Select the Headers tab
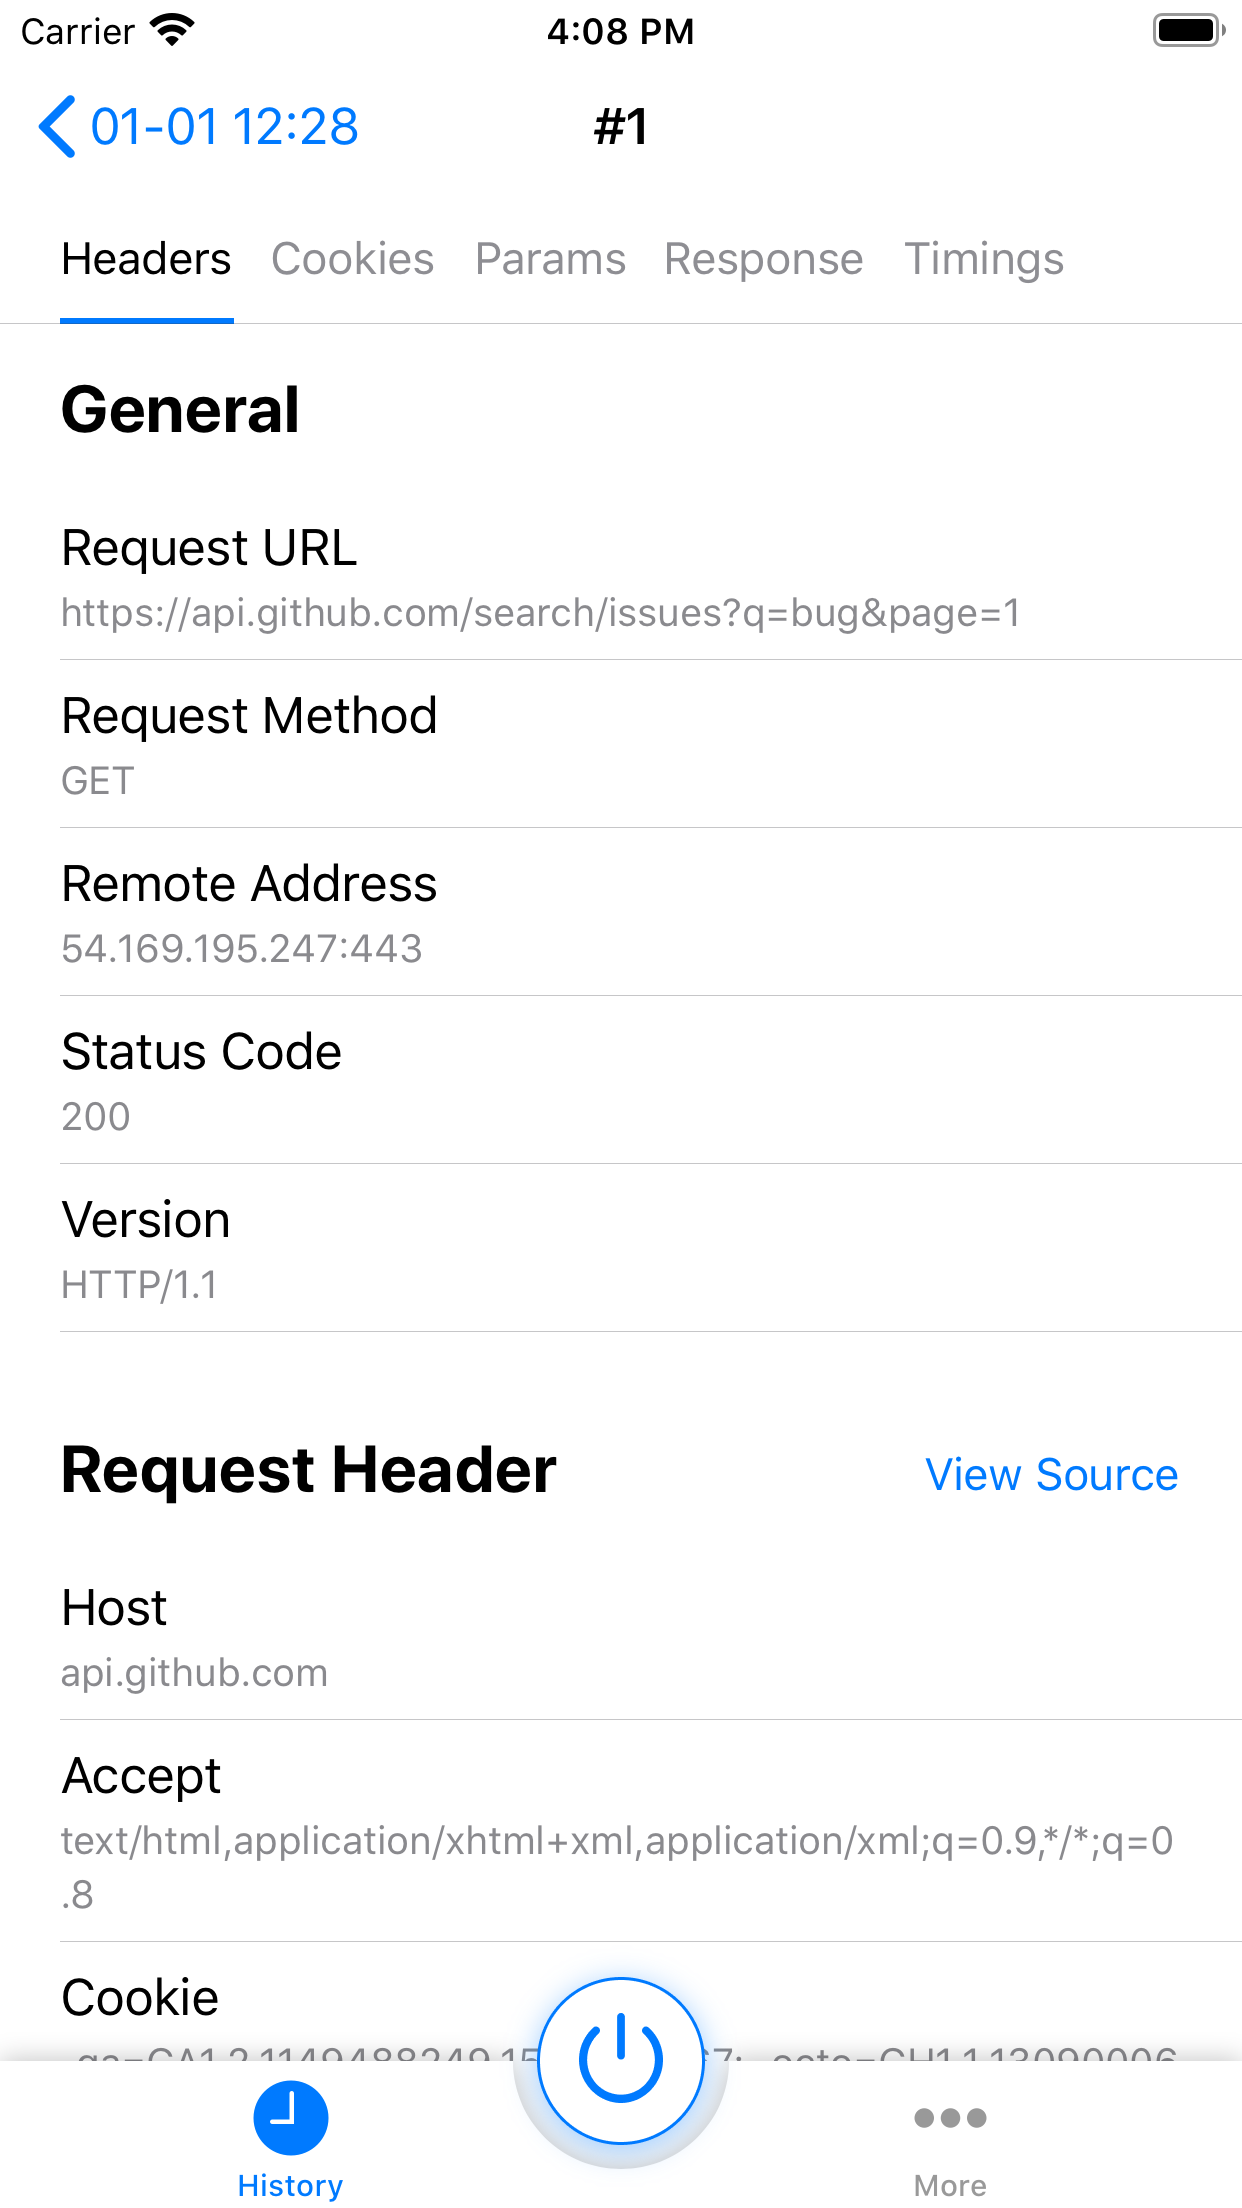The image size is (1242, 2208). (145, 258)
